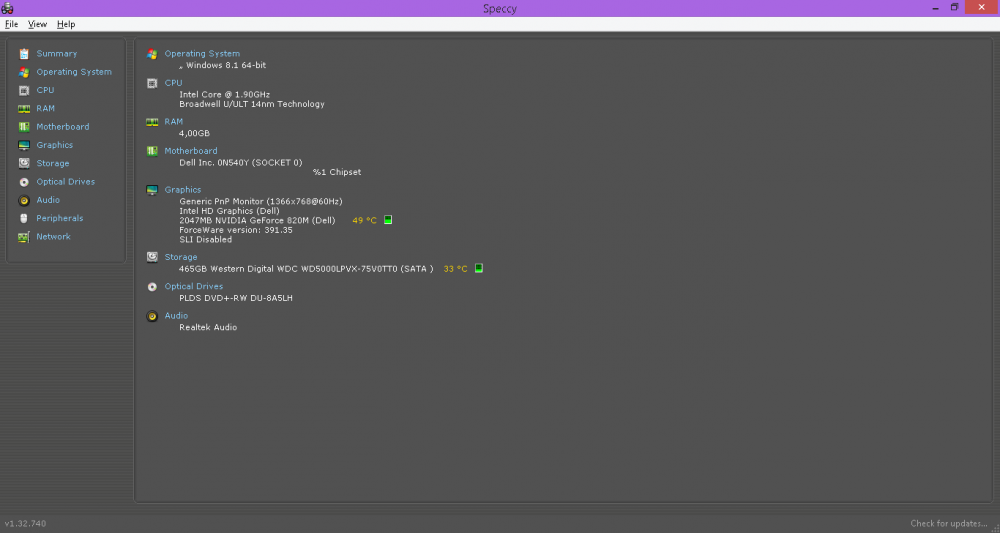
Task: Click green temperature indicator next to 49 °C
Action: coord(388,220)
